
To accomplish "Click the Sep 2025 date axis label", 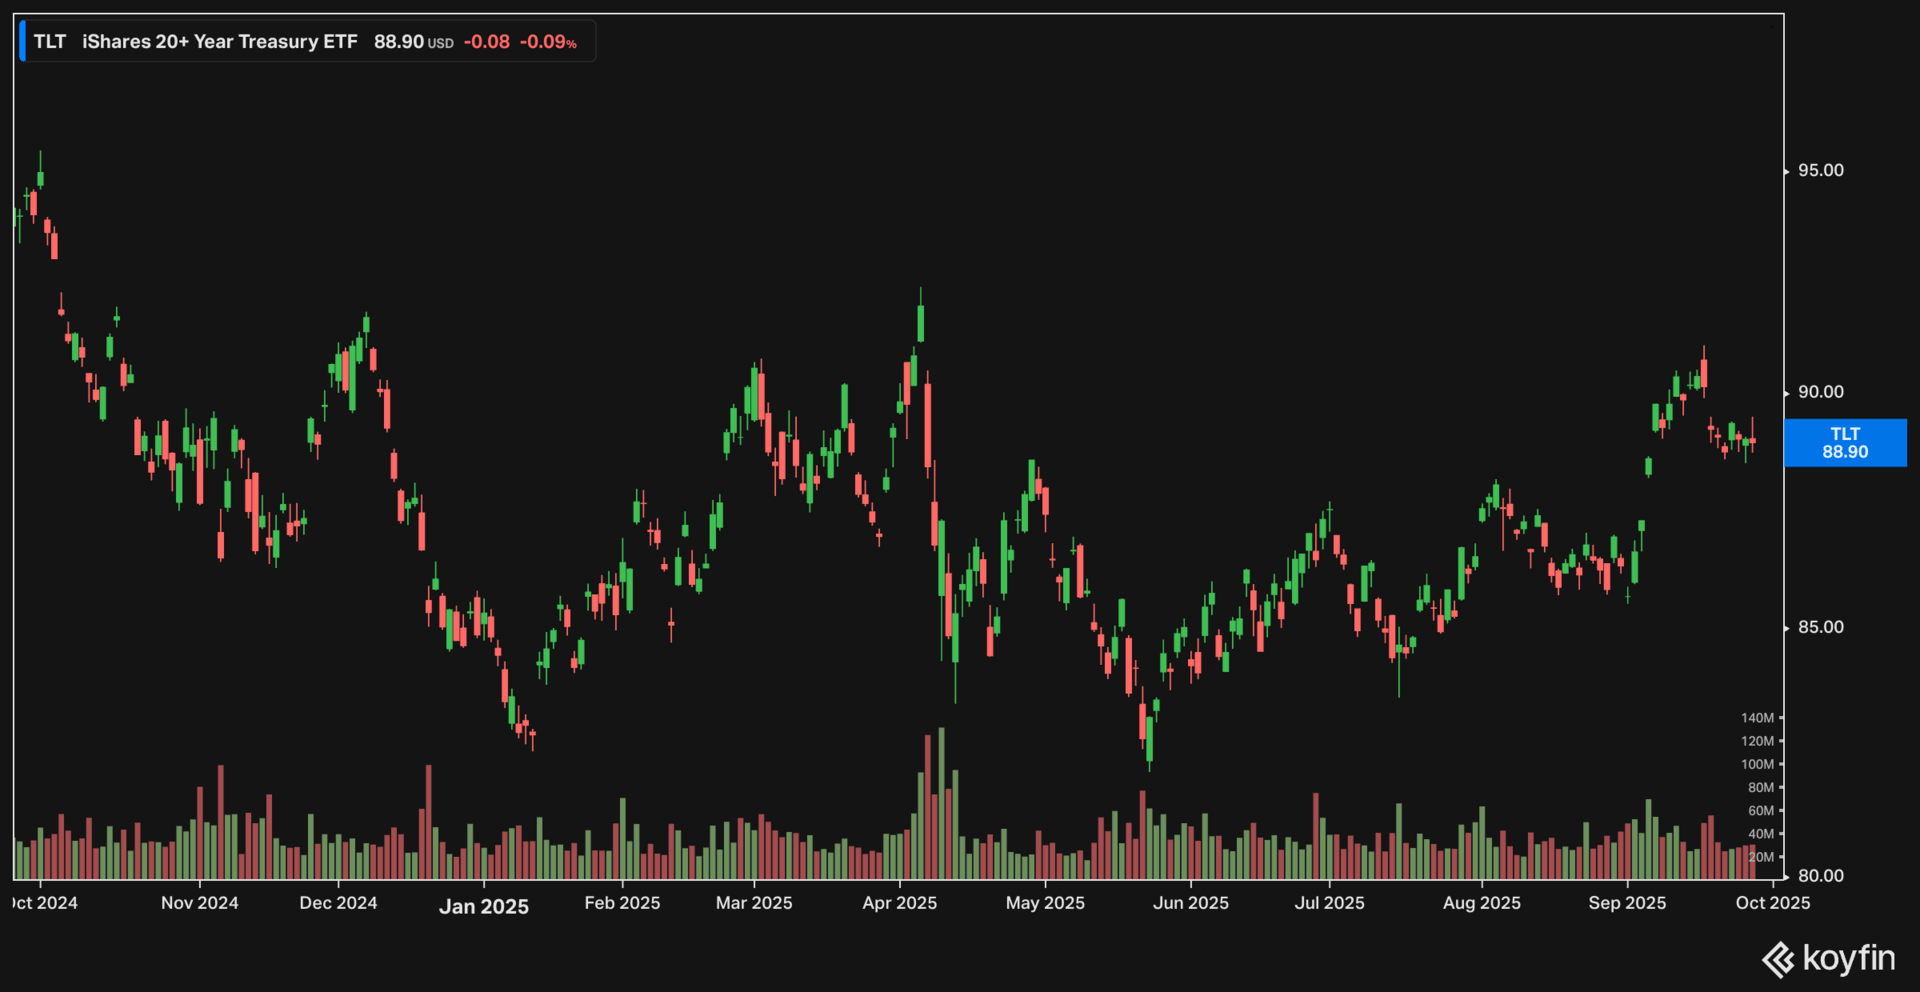I will coord(1628,903).
